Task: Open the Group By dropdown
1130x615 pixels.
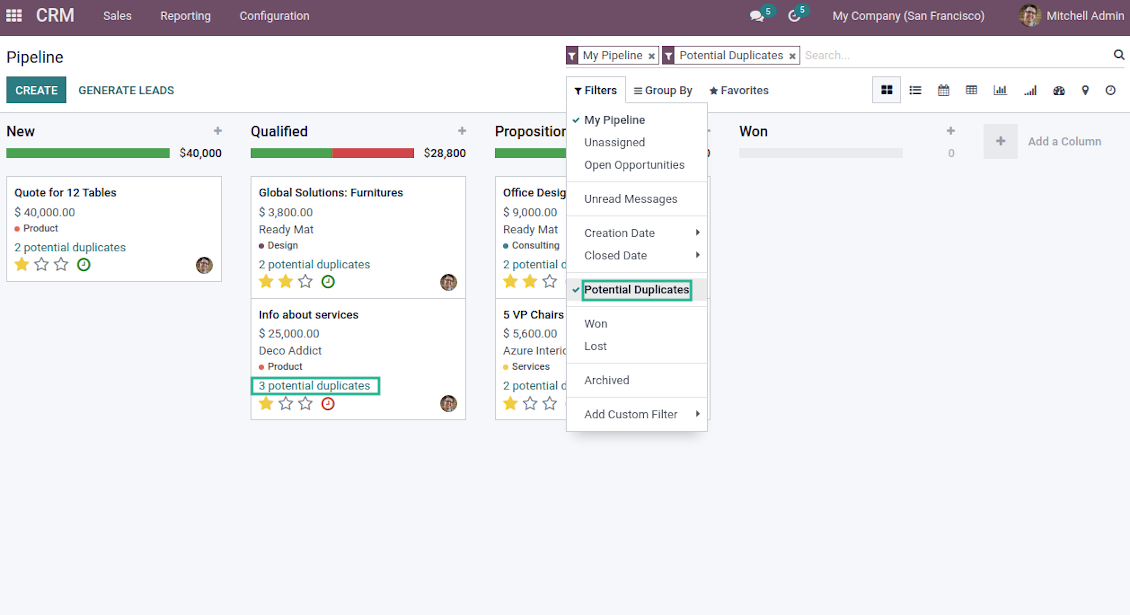Action: pyautogui.click(x=663, y=90)
